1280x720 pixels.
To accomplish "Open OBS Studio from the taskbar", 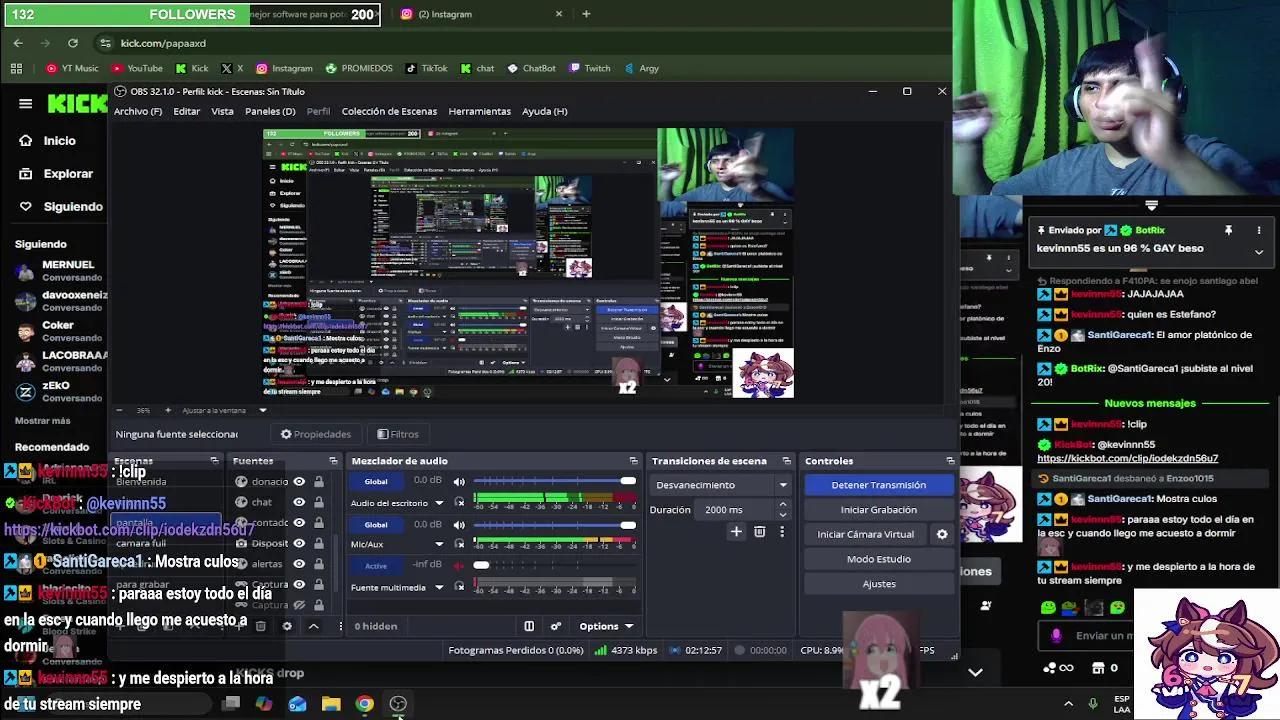I will point(398,704).
